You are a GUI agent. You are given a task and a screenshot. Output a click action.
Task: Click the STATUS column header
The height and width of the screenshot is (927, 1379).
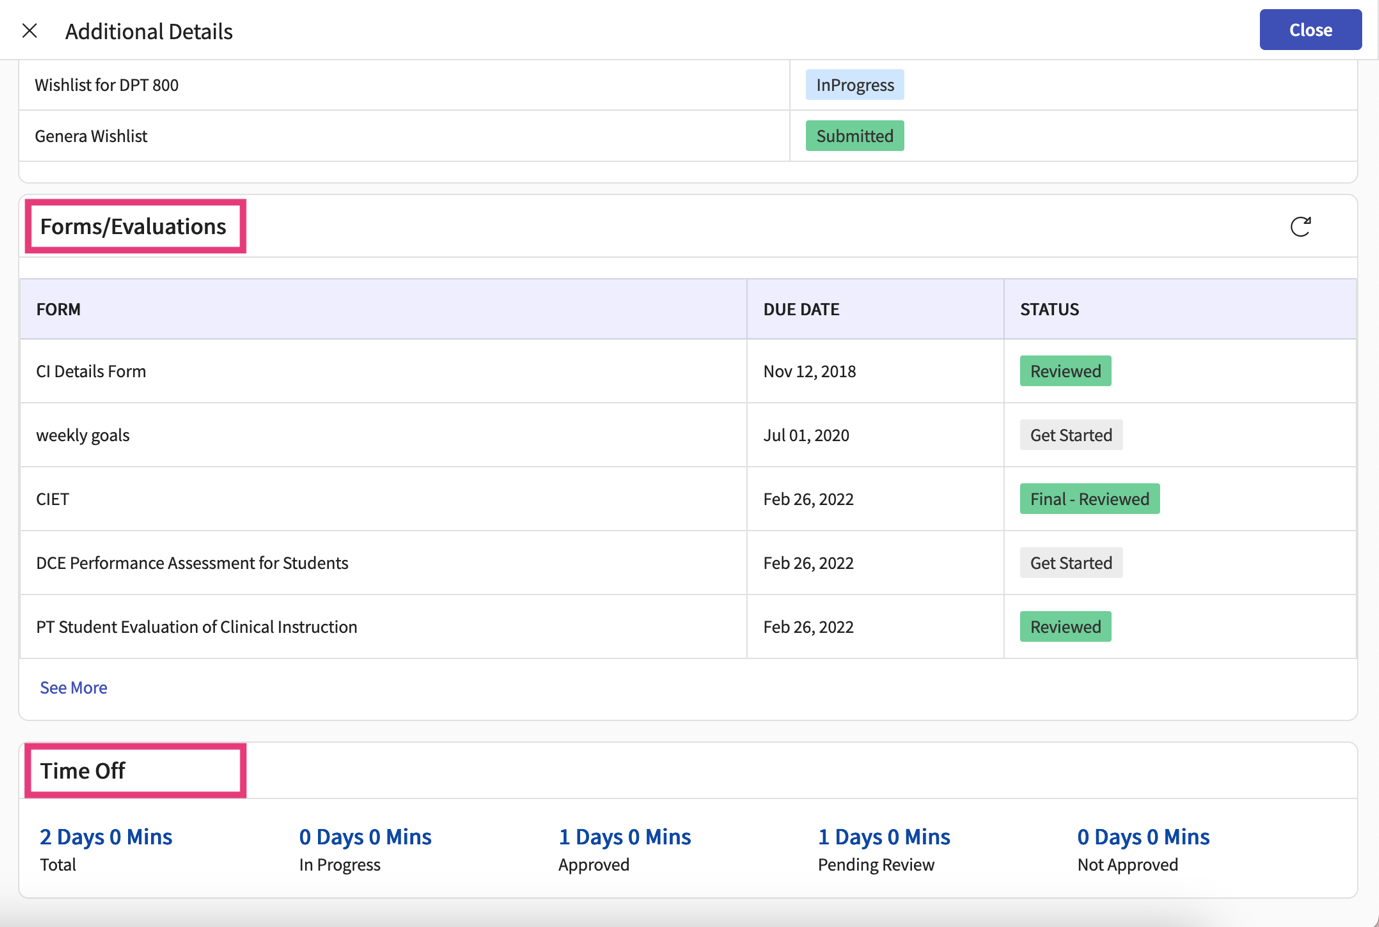1049,309
